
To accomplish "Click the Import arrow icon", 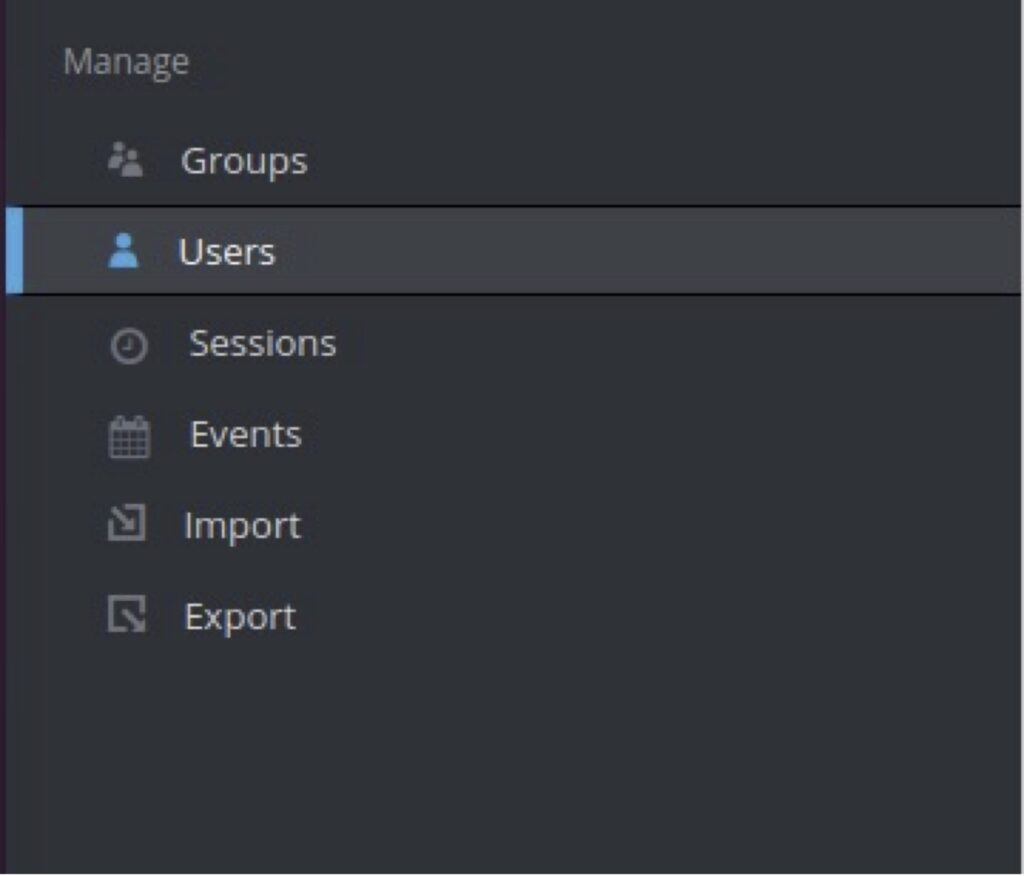I will tap(127, 524).
